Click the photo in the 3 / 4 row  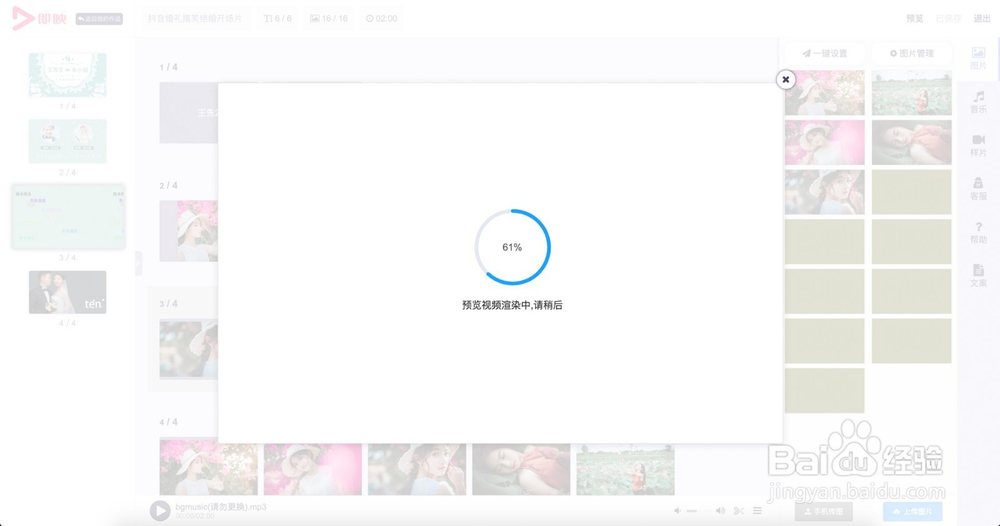tap(189, 349)
